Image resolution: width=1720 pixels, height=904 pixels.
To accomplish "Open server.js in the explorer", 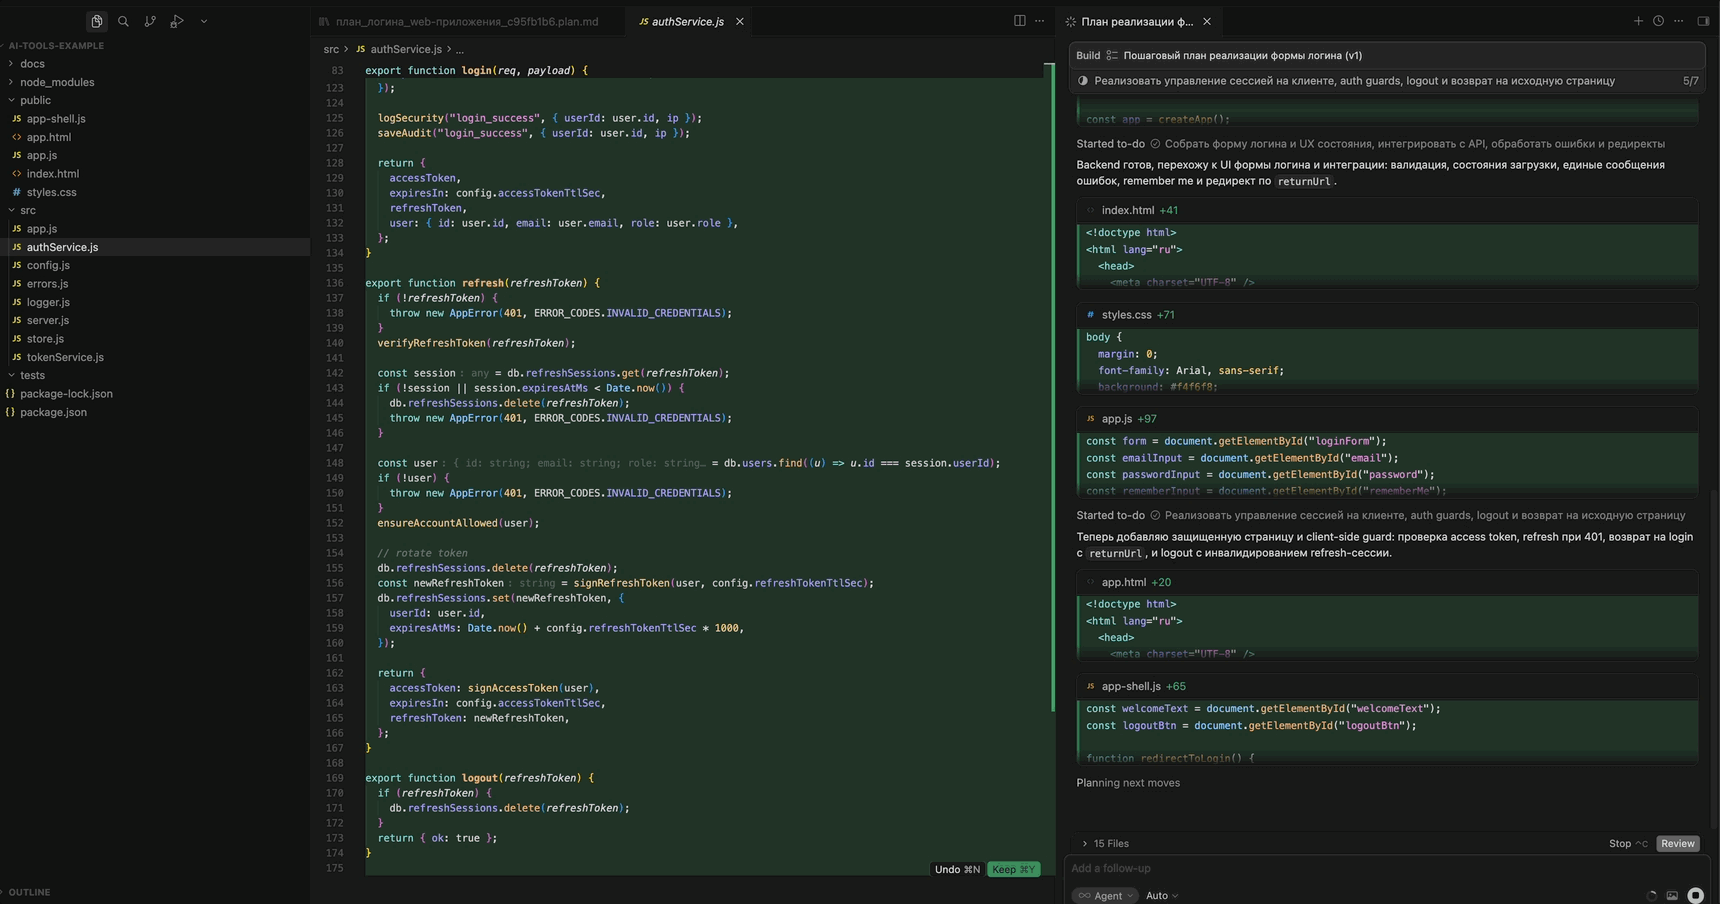I will point(47,320).
